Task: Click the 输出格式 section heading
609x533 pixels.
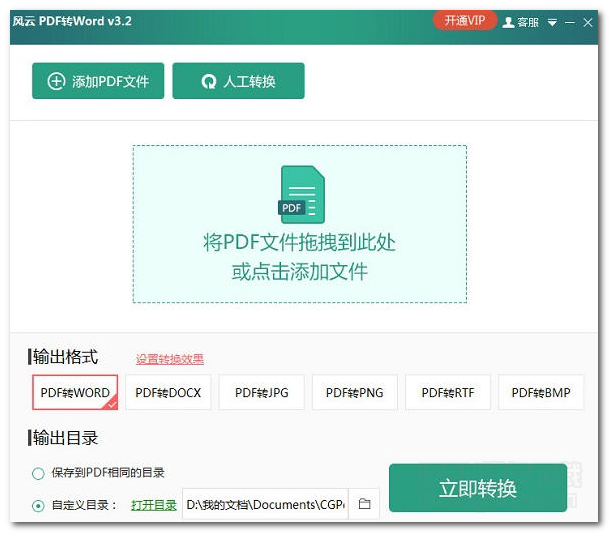Action: coord(64,357)
